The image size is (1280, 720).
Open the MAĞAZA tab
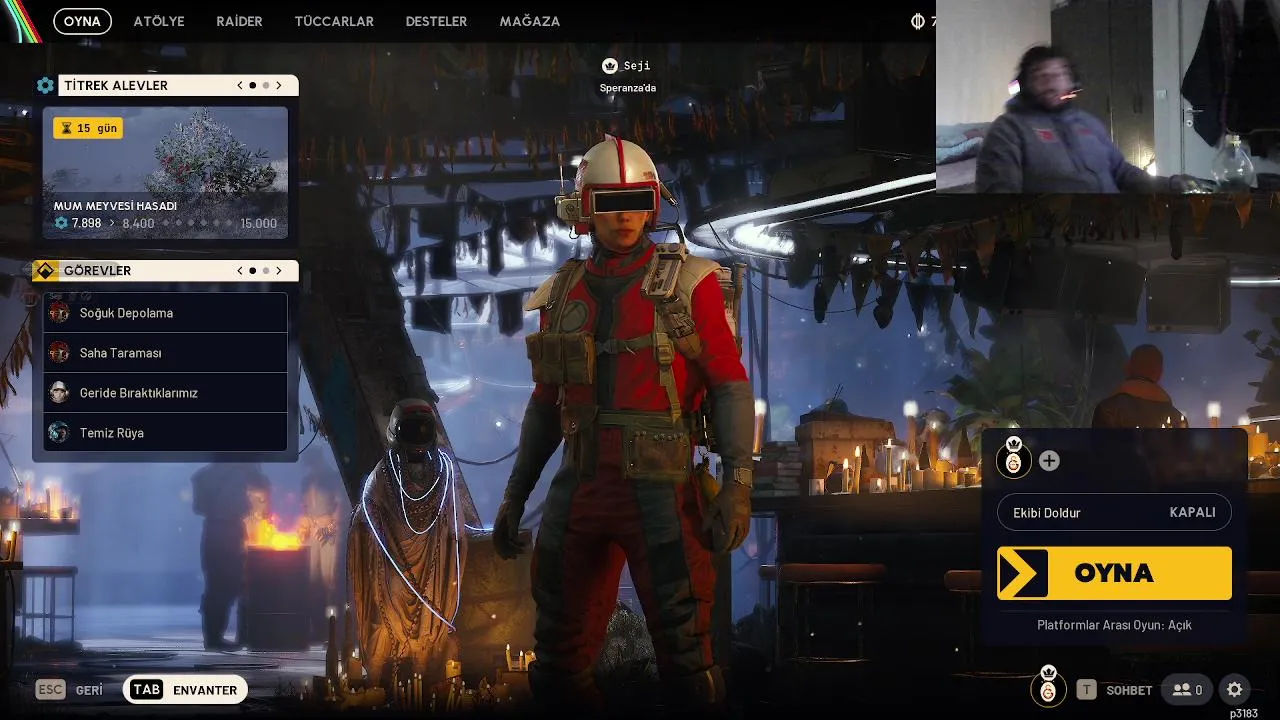coord(530,21)
